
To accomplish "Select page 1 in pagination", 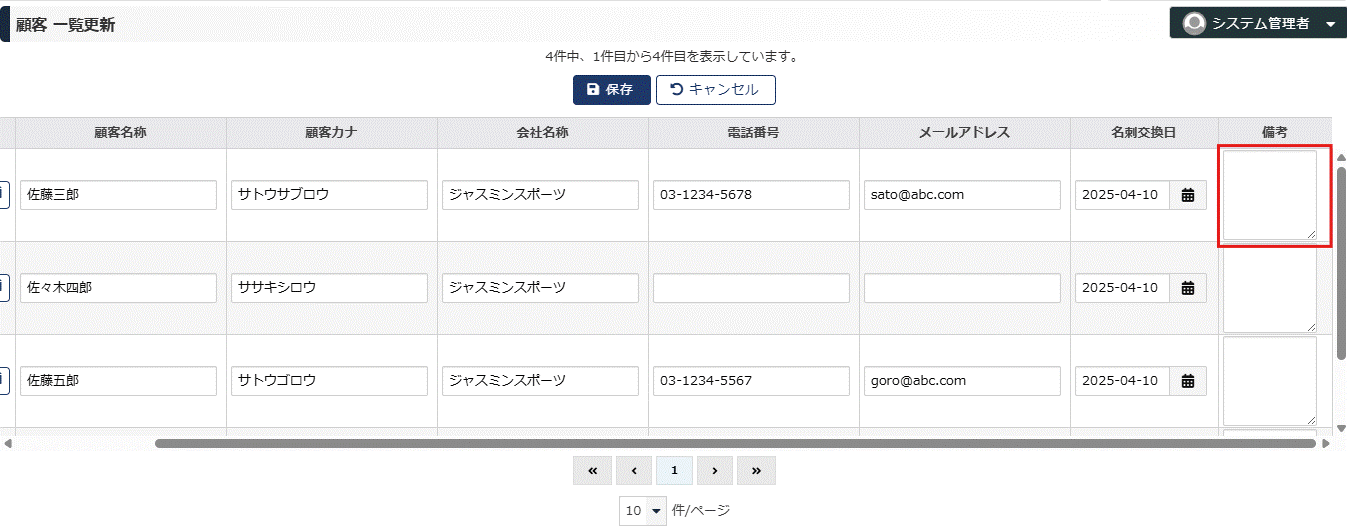I will click(674, 470).
